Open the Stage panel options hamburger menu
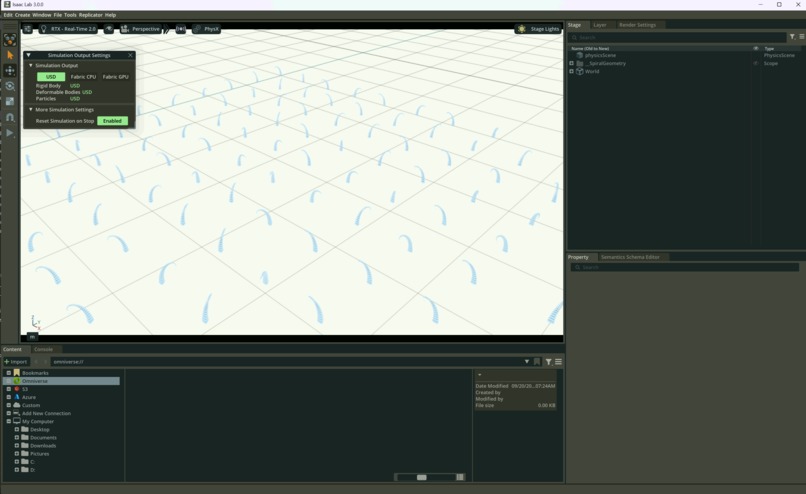Screen dimensions: 806x494 (x=801, y=37)
